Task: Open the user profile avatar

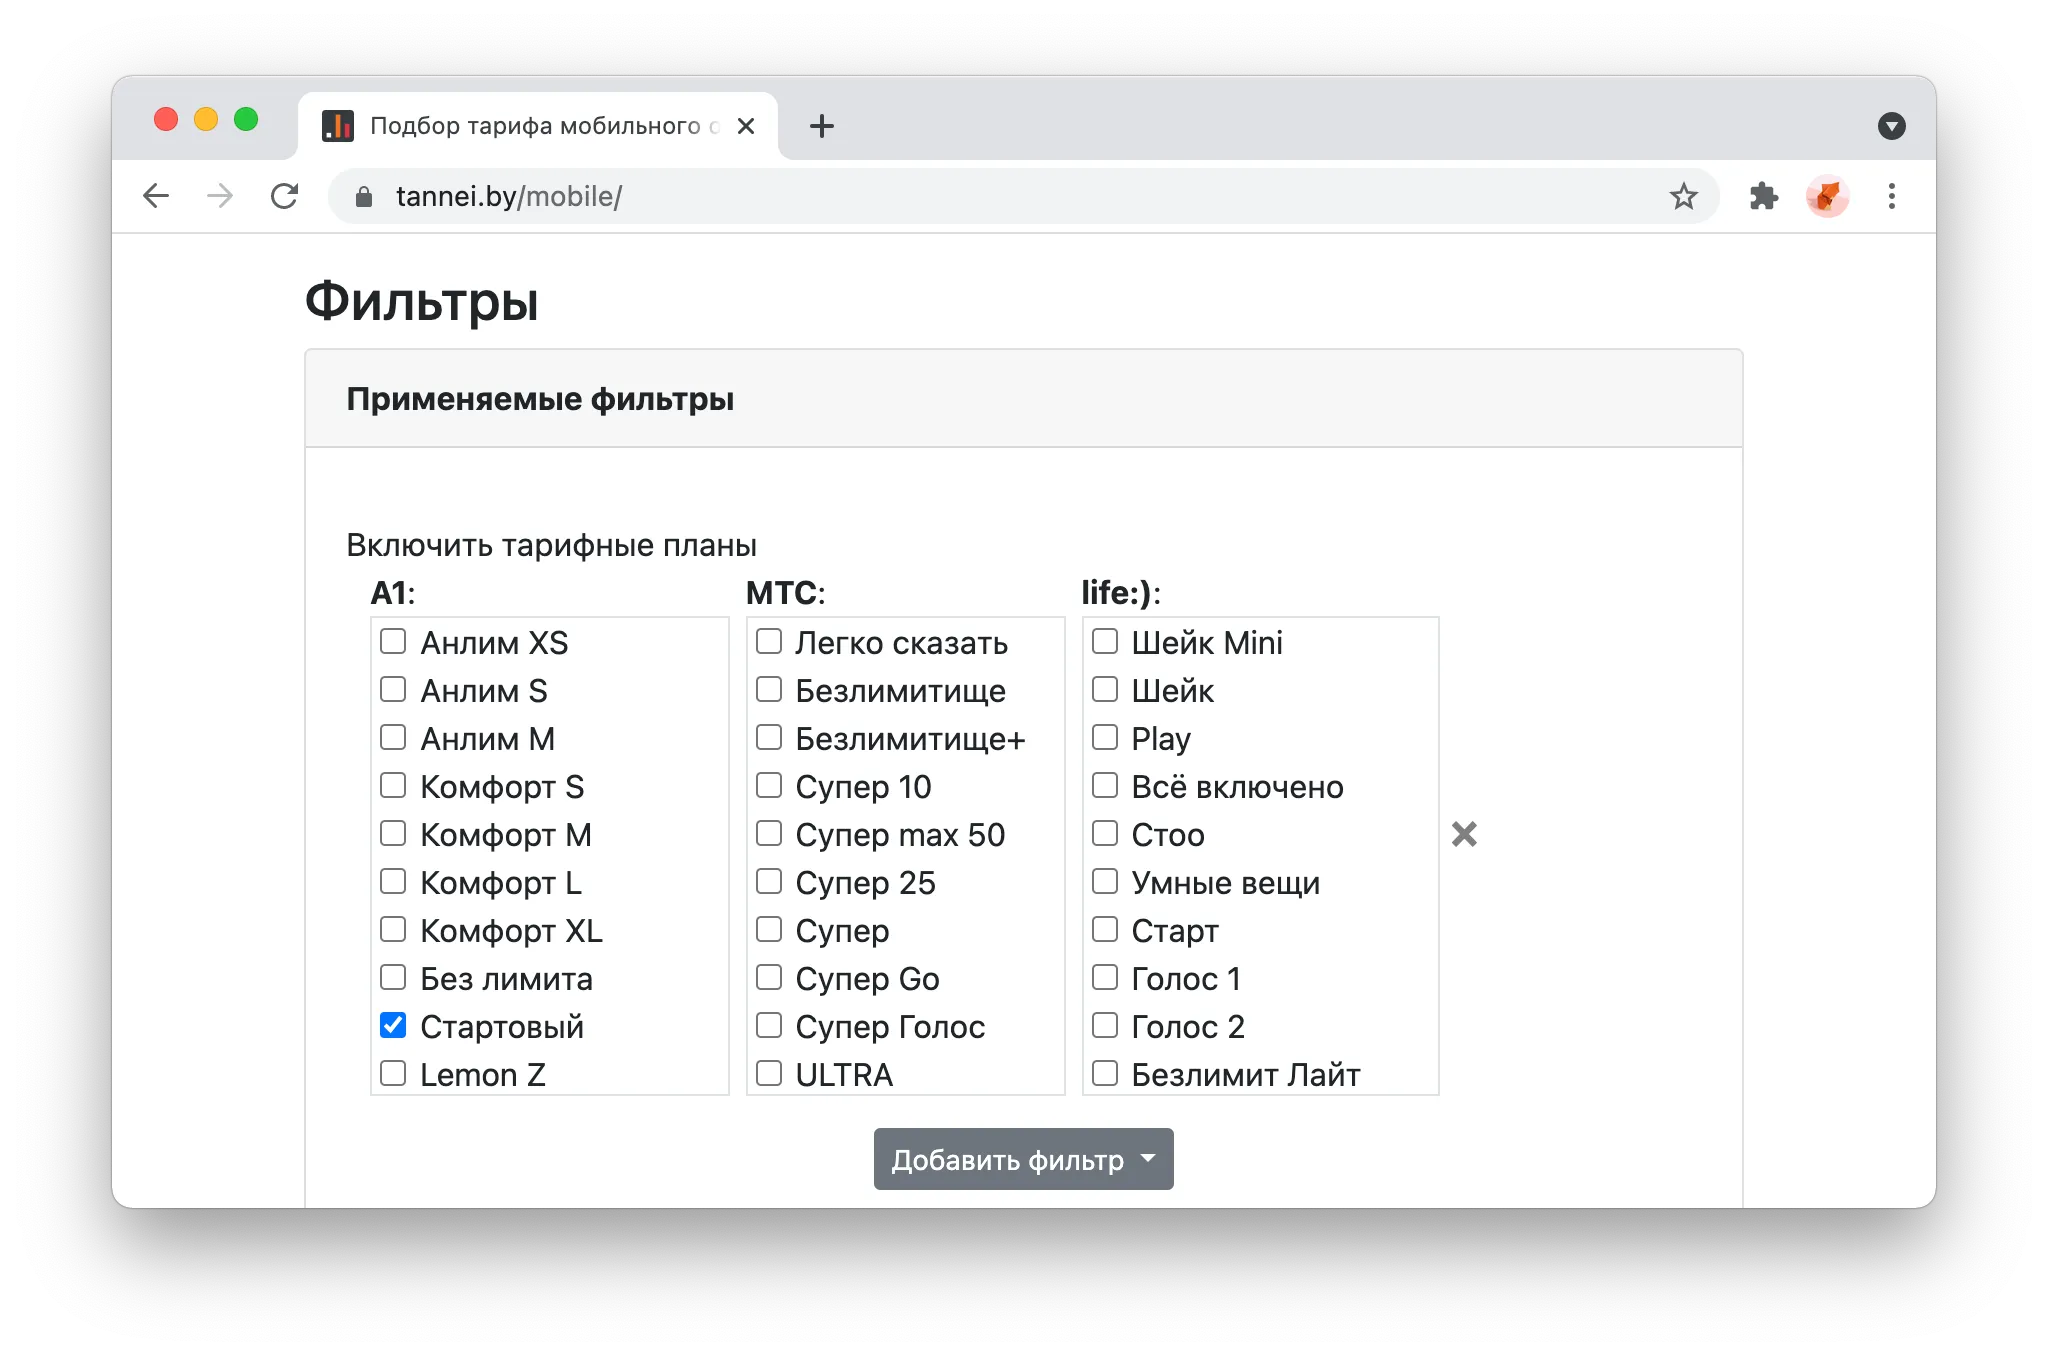Action: tap(1828, 196)
